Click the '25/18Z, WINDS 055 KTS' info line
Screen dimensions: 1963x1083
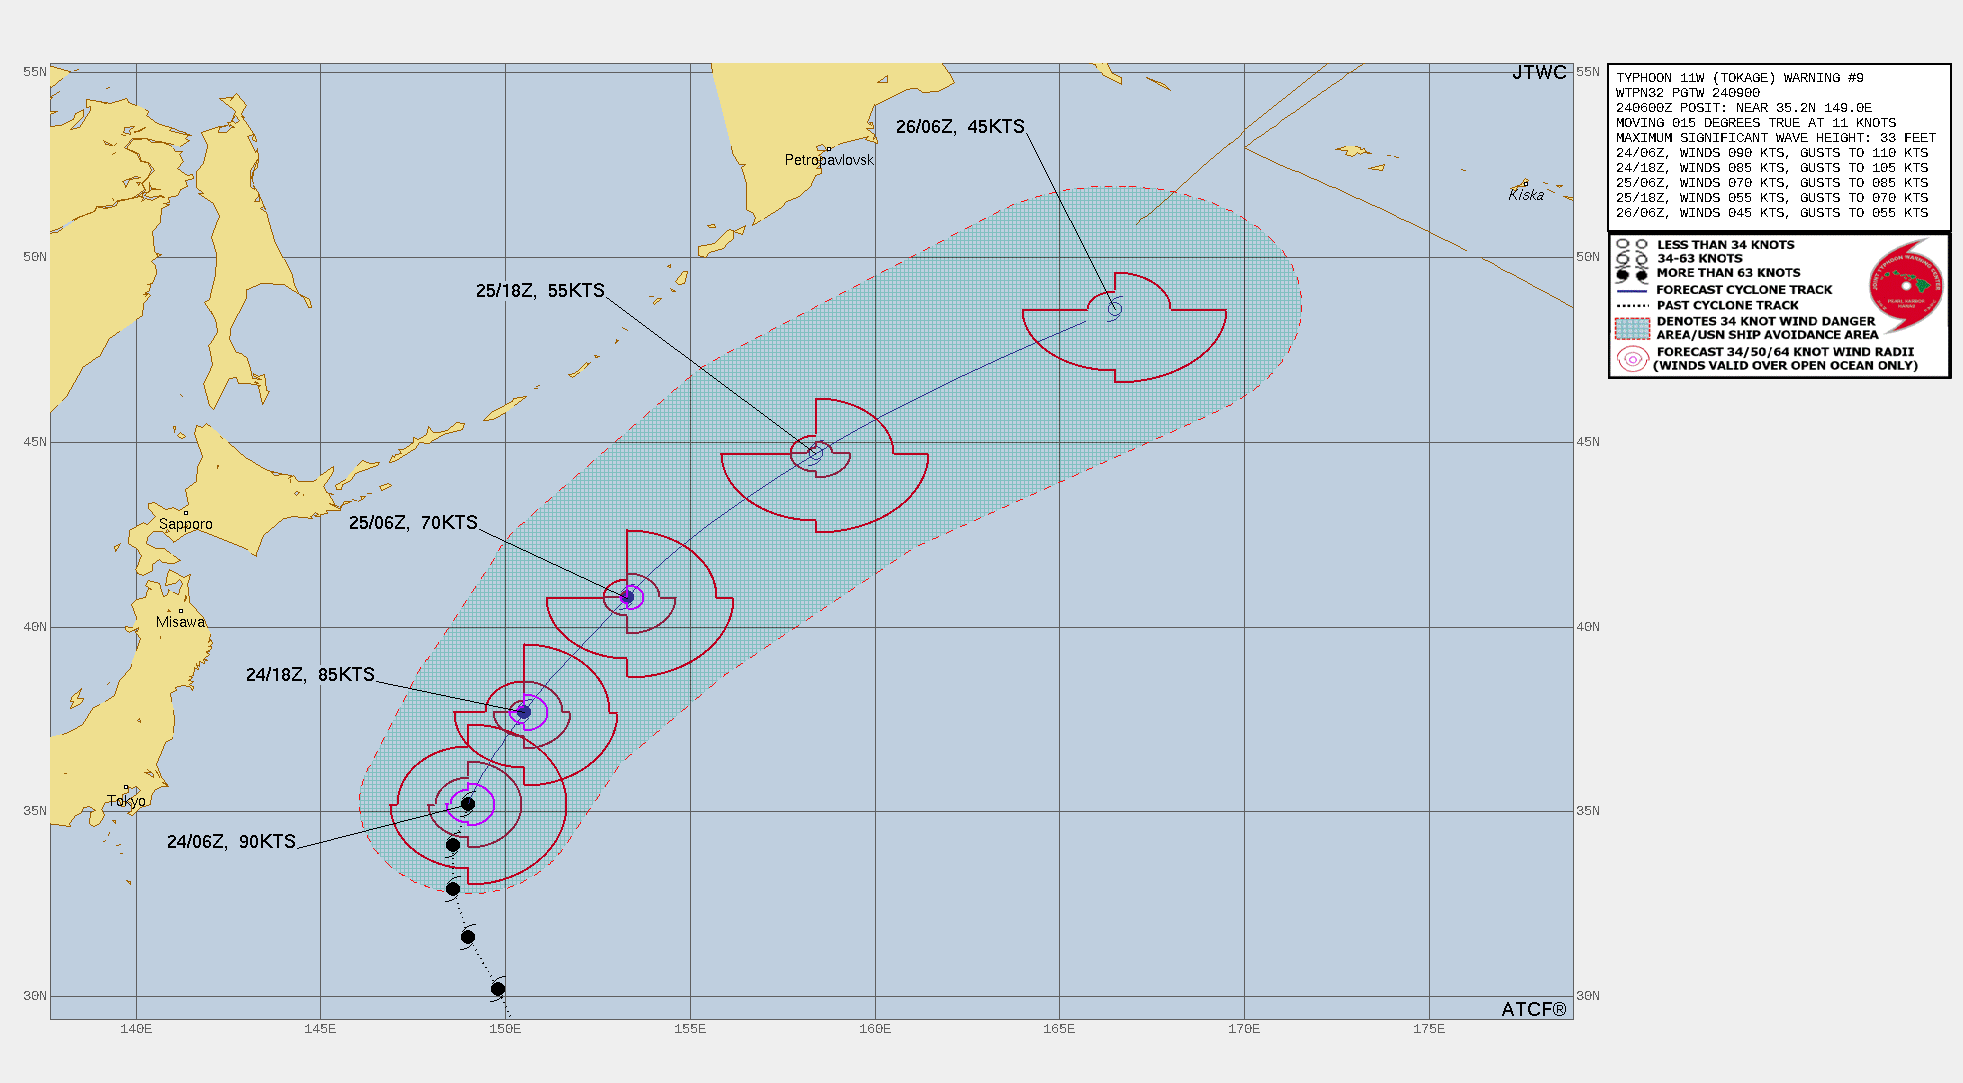pos(1771,198)
